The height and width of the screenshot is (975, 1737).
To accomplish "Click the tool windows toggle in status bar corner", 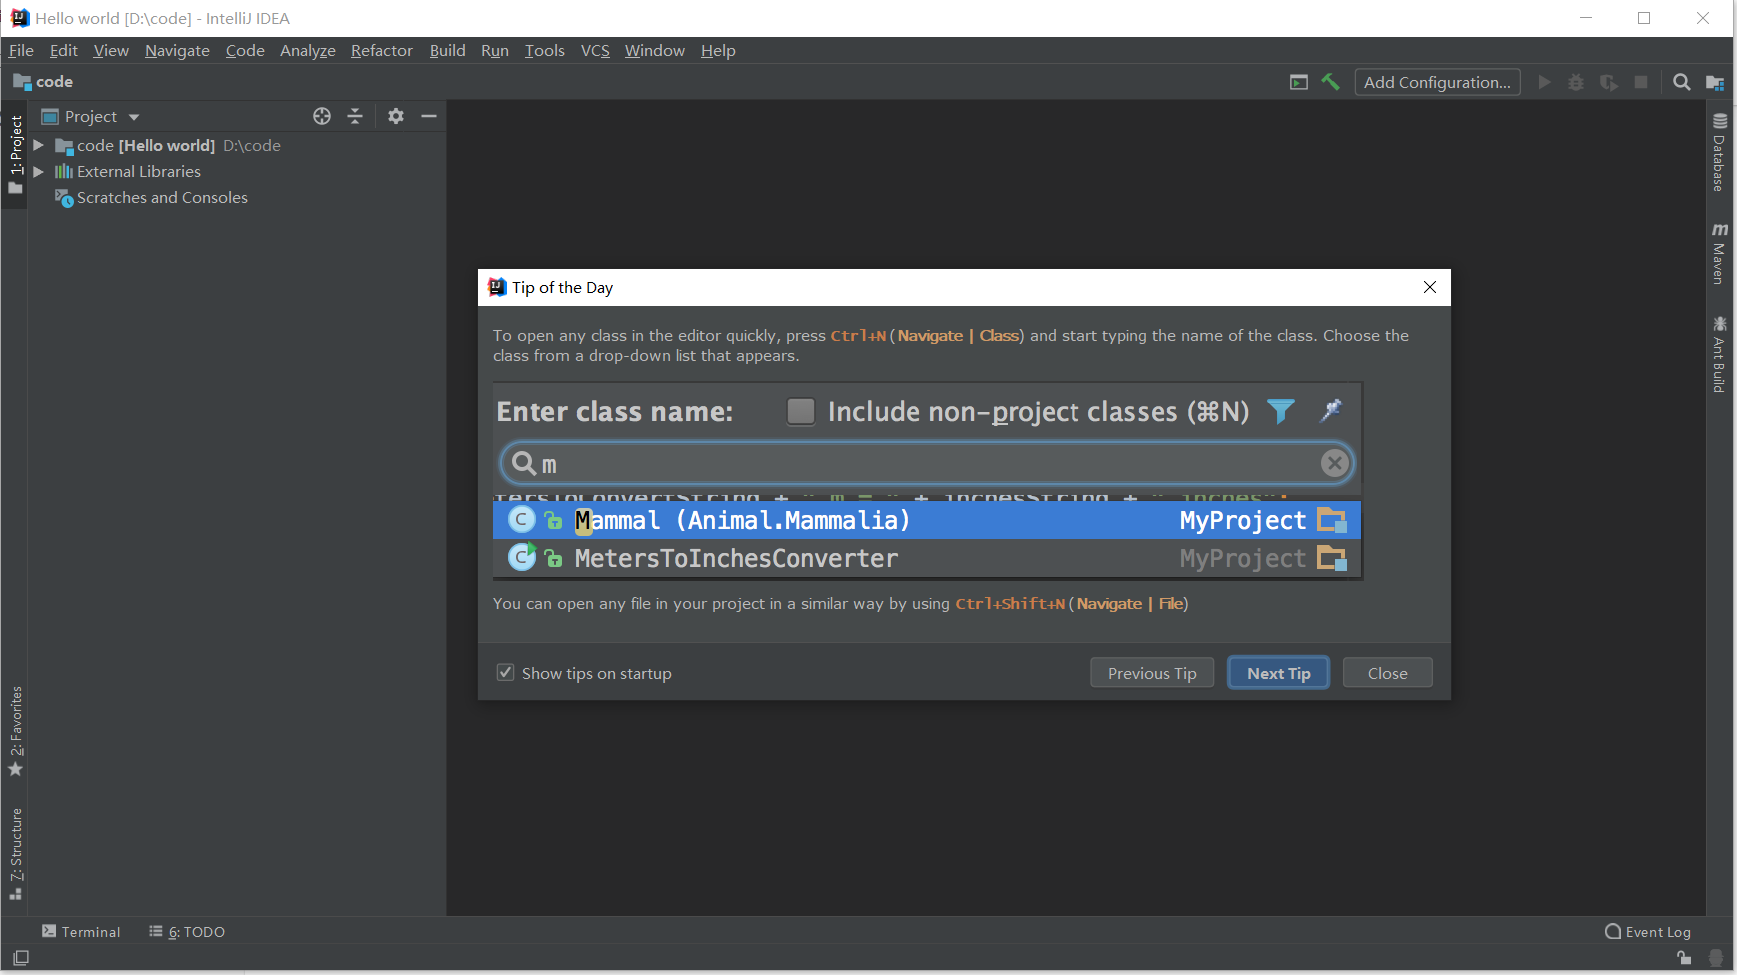I will point(20,958).
